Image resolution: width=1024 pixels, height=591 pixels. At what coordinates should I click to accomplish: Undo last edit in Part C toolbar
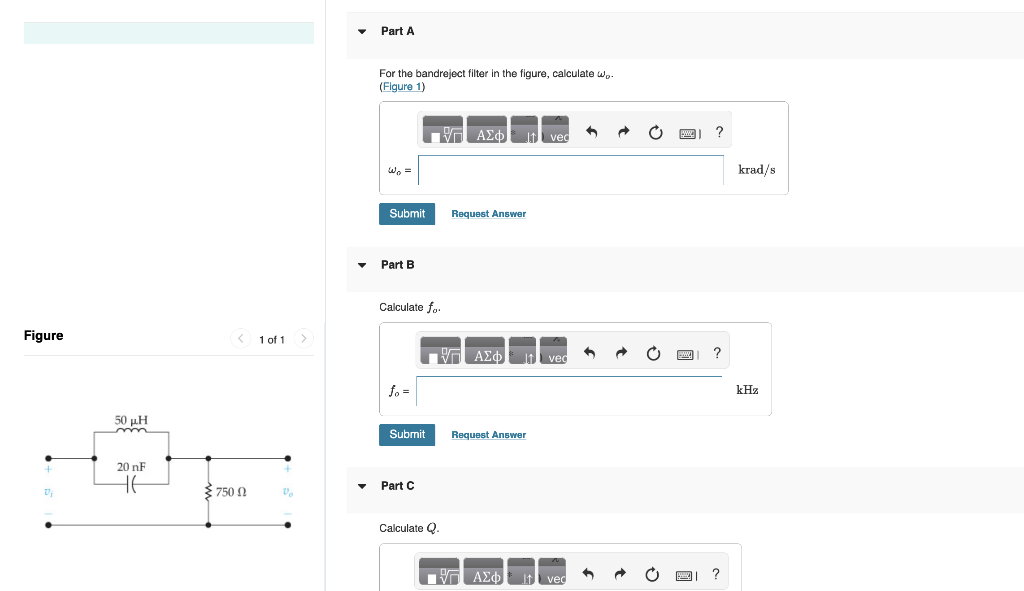click(x=588, y=574)
